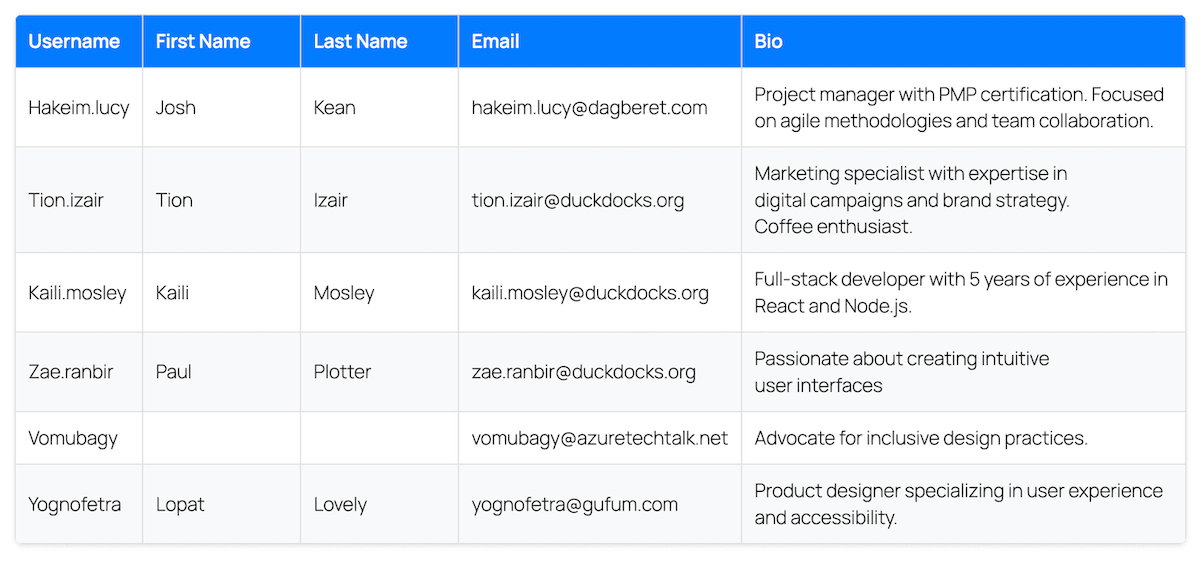Viewport: 1200px width, 561px height.
Task: Click email vomubagy@azuretechtalk.net
Action: 600,438
